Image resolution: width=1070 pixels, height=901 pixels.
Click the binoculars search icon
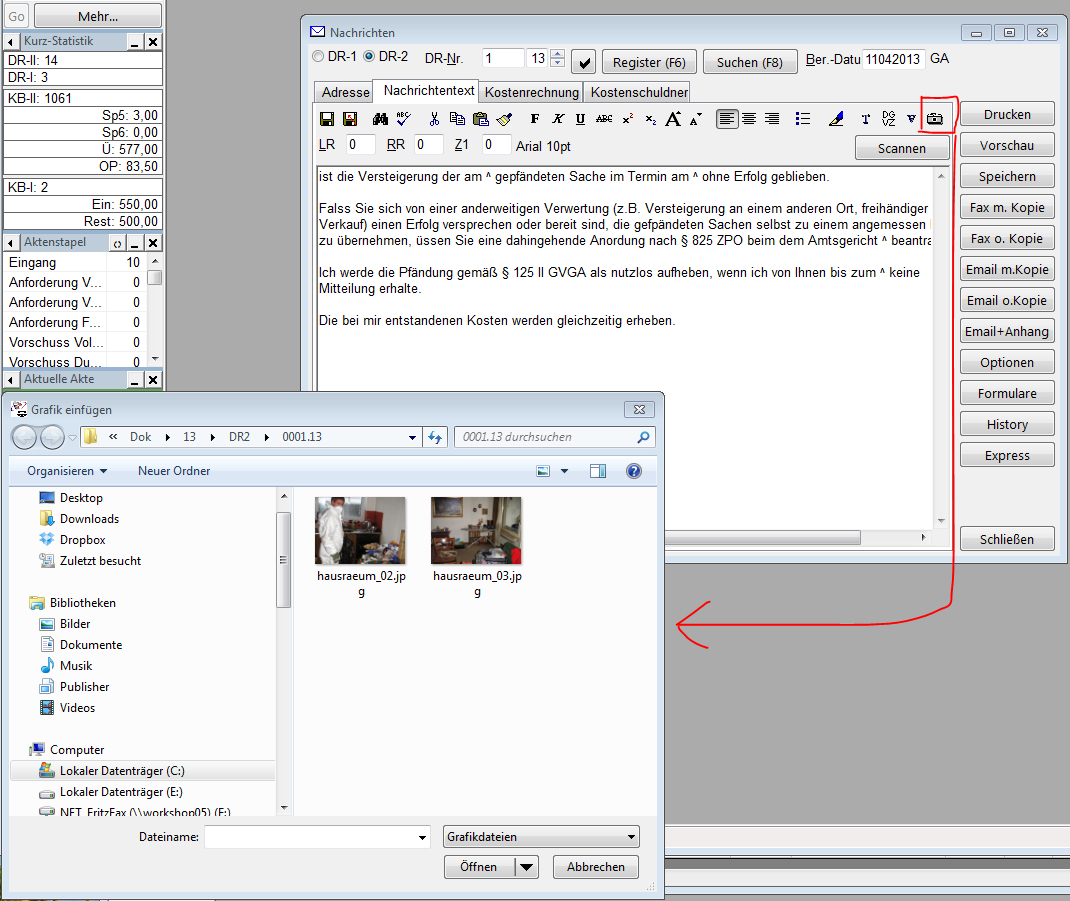pyautogui.click(x=380, y=119)
